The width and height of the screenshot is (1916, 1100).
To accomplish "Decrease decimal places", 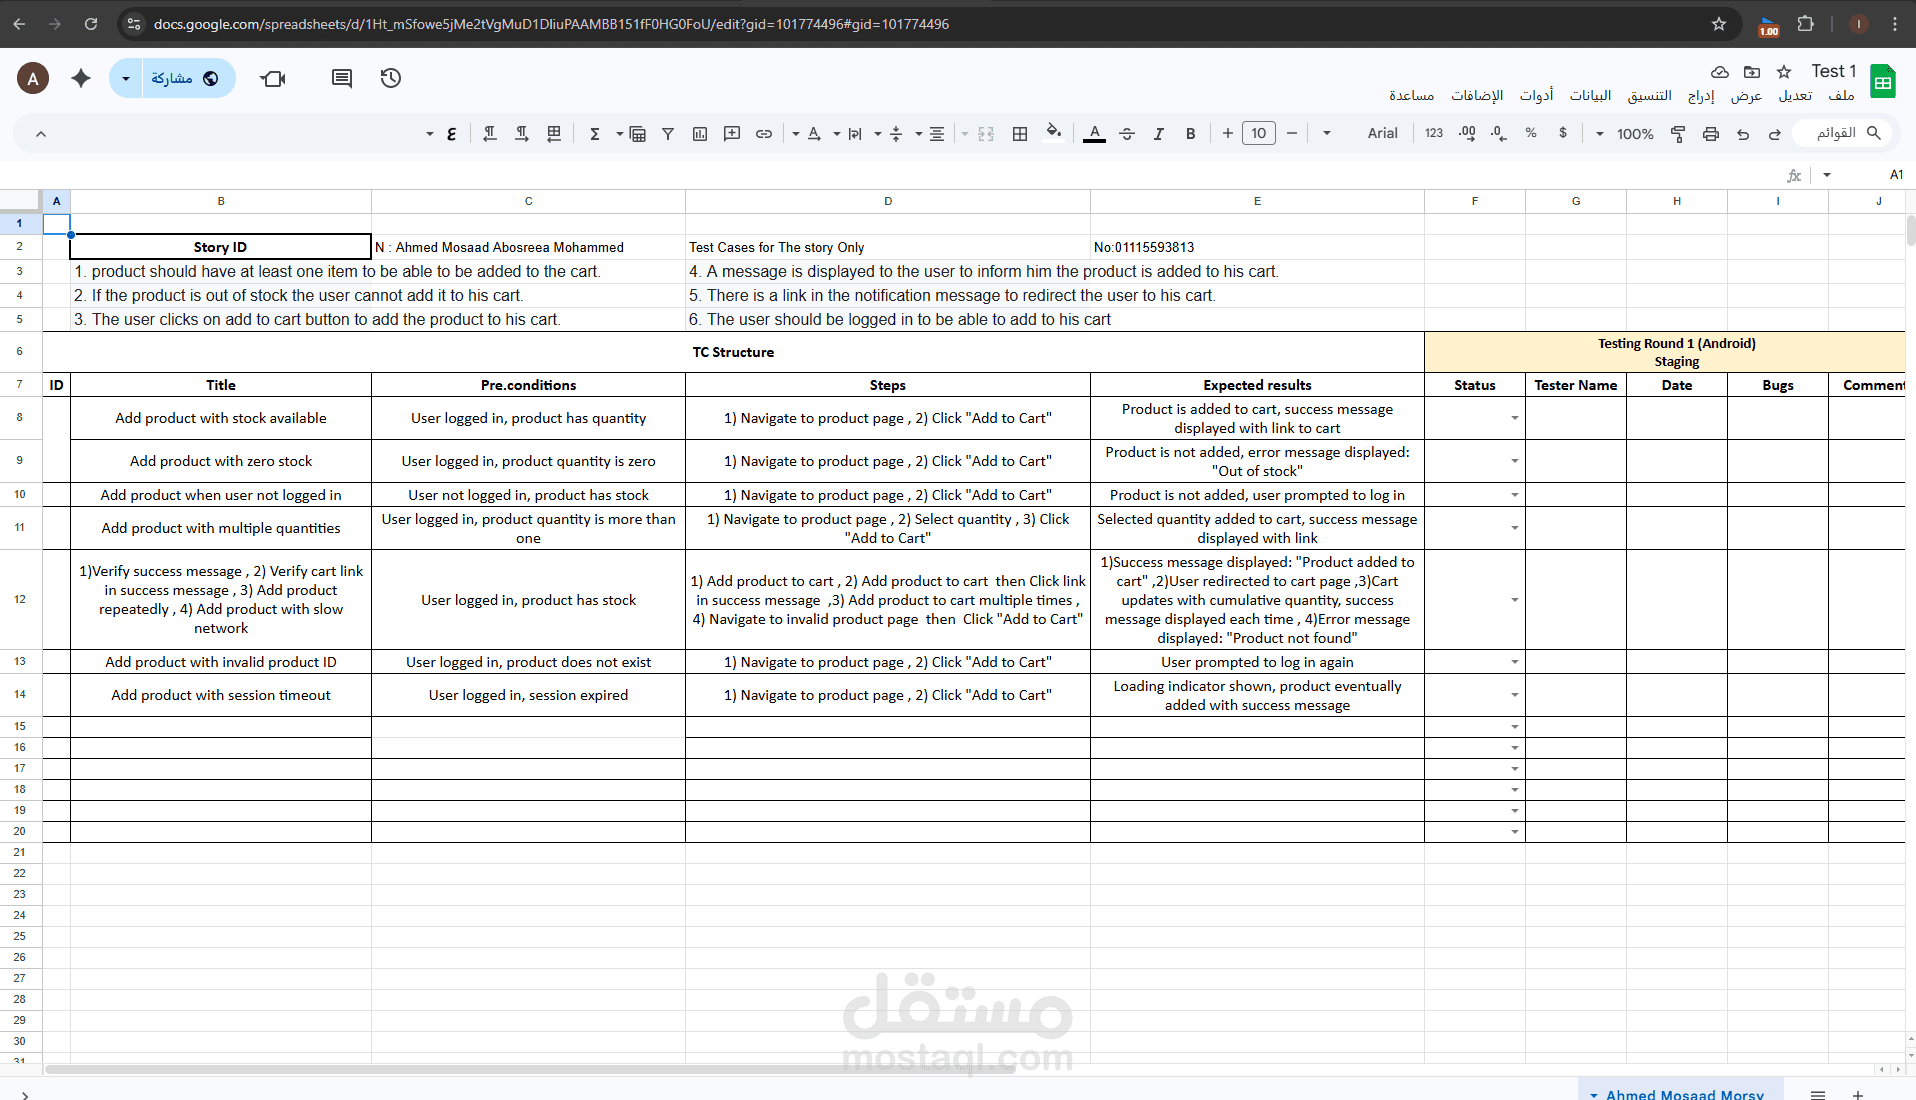I will click(x=1498, y=133).
